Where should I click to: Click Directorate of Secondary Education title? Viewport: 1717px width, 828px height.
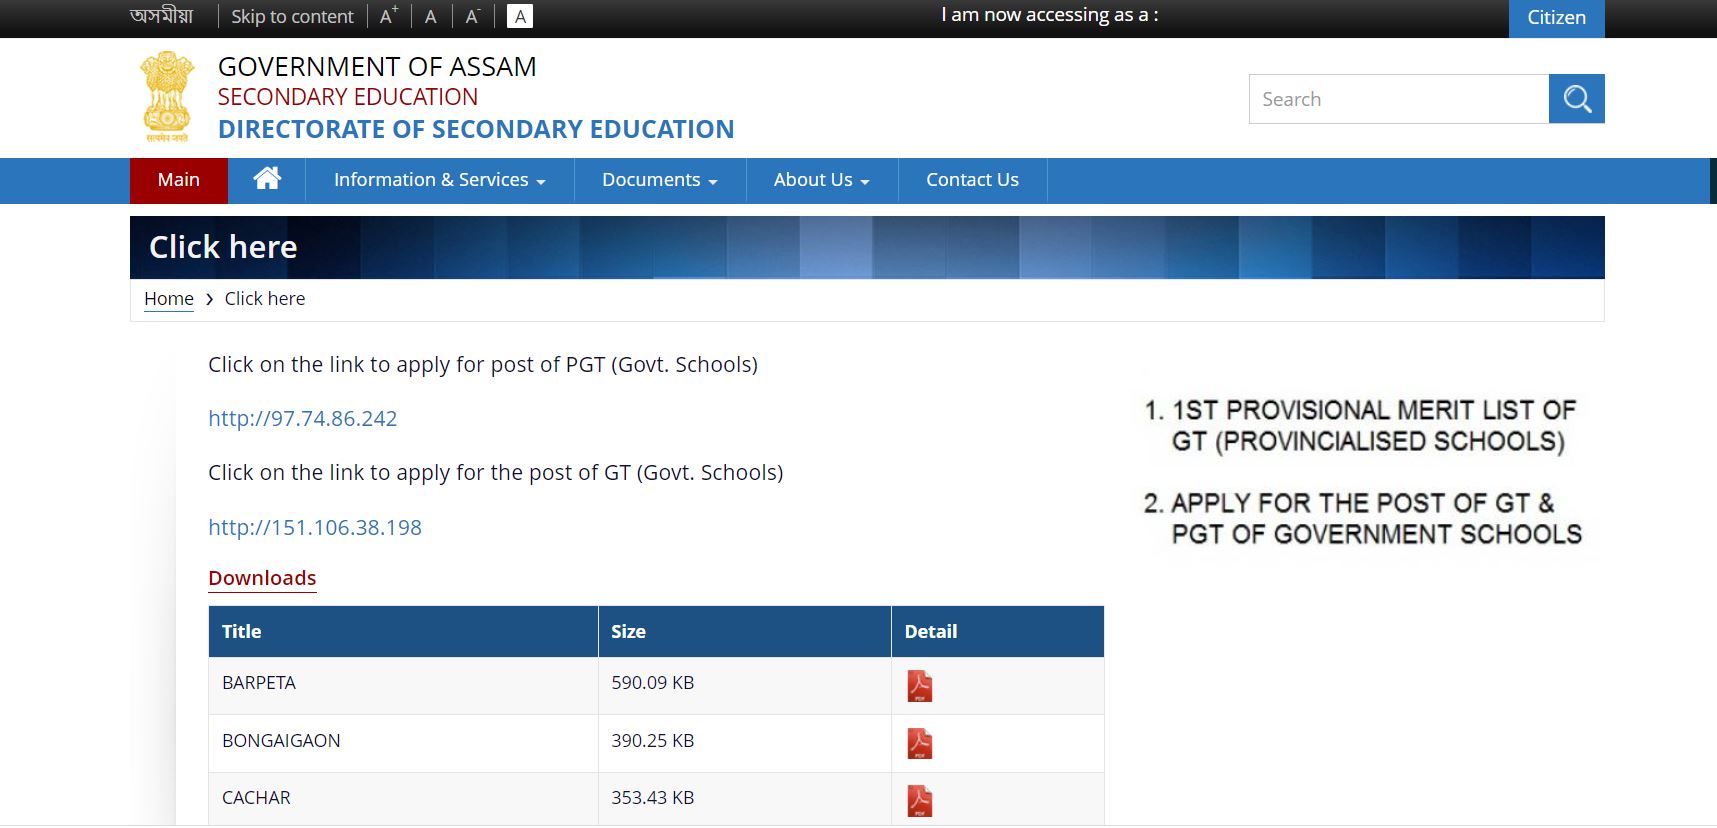pos(476,130)
